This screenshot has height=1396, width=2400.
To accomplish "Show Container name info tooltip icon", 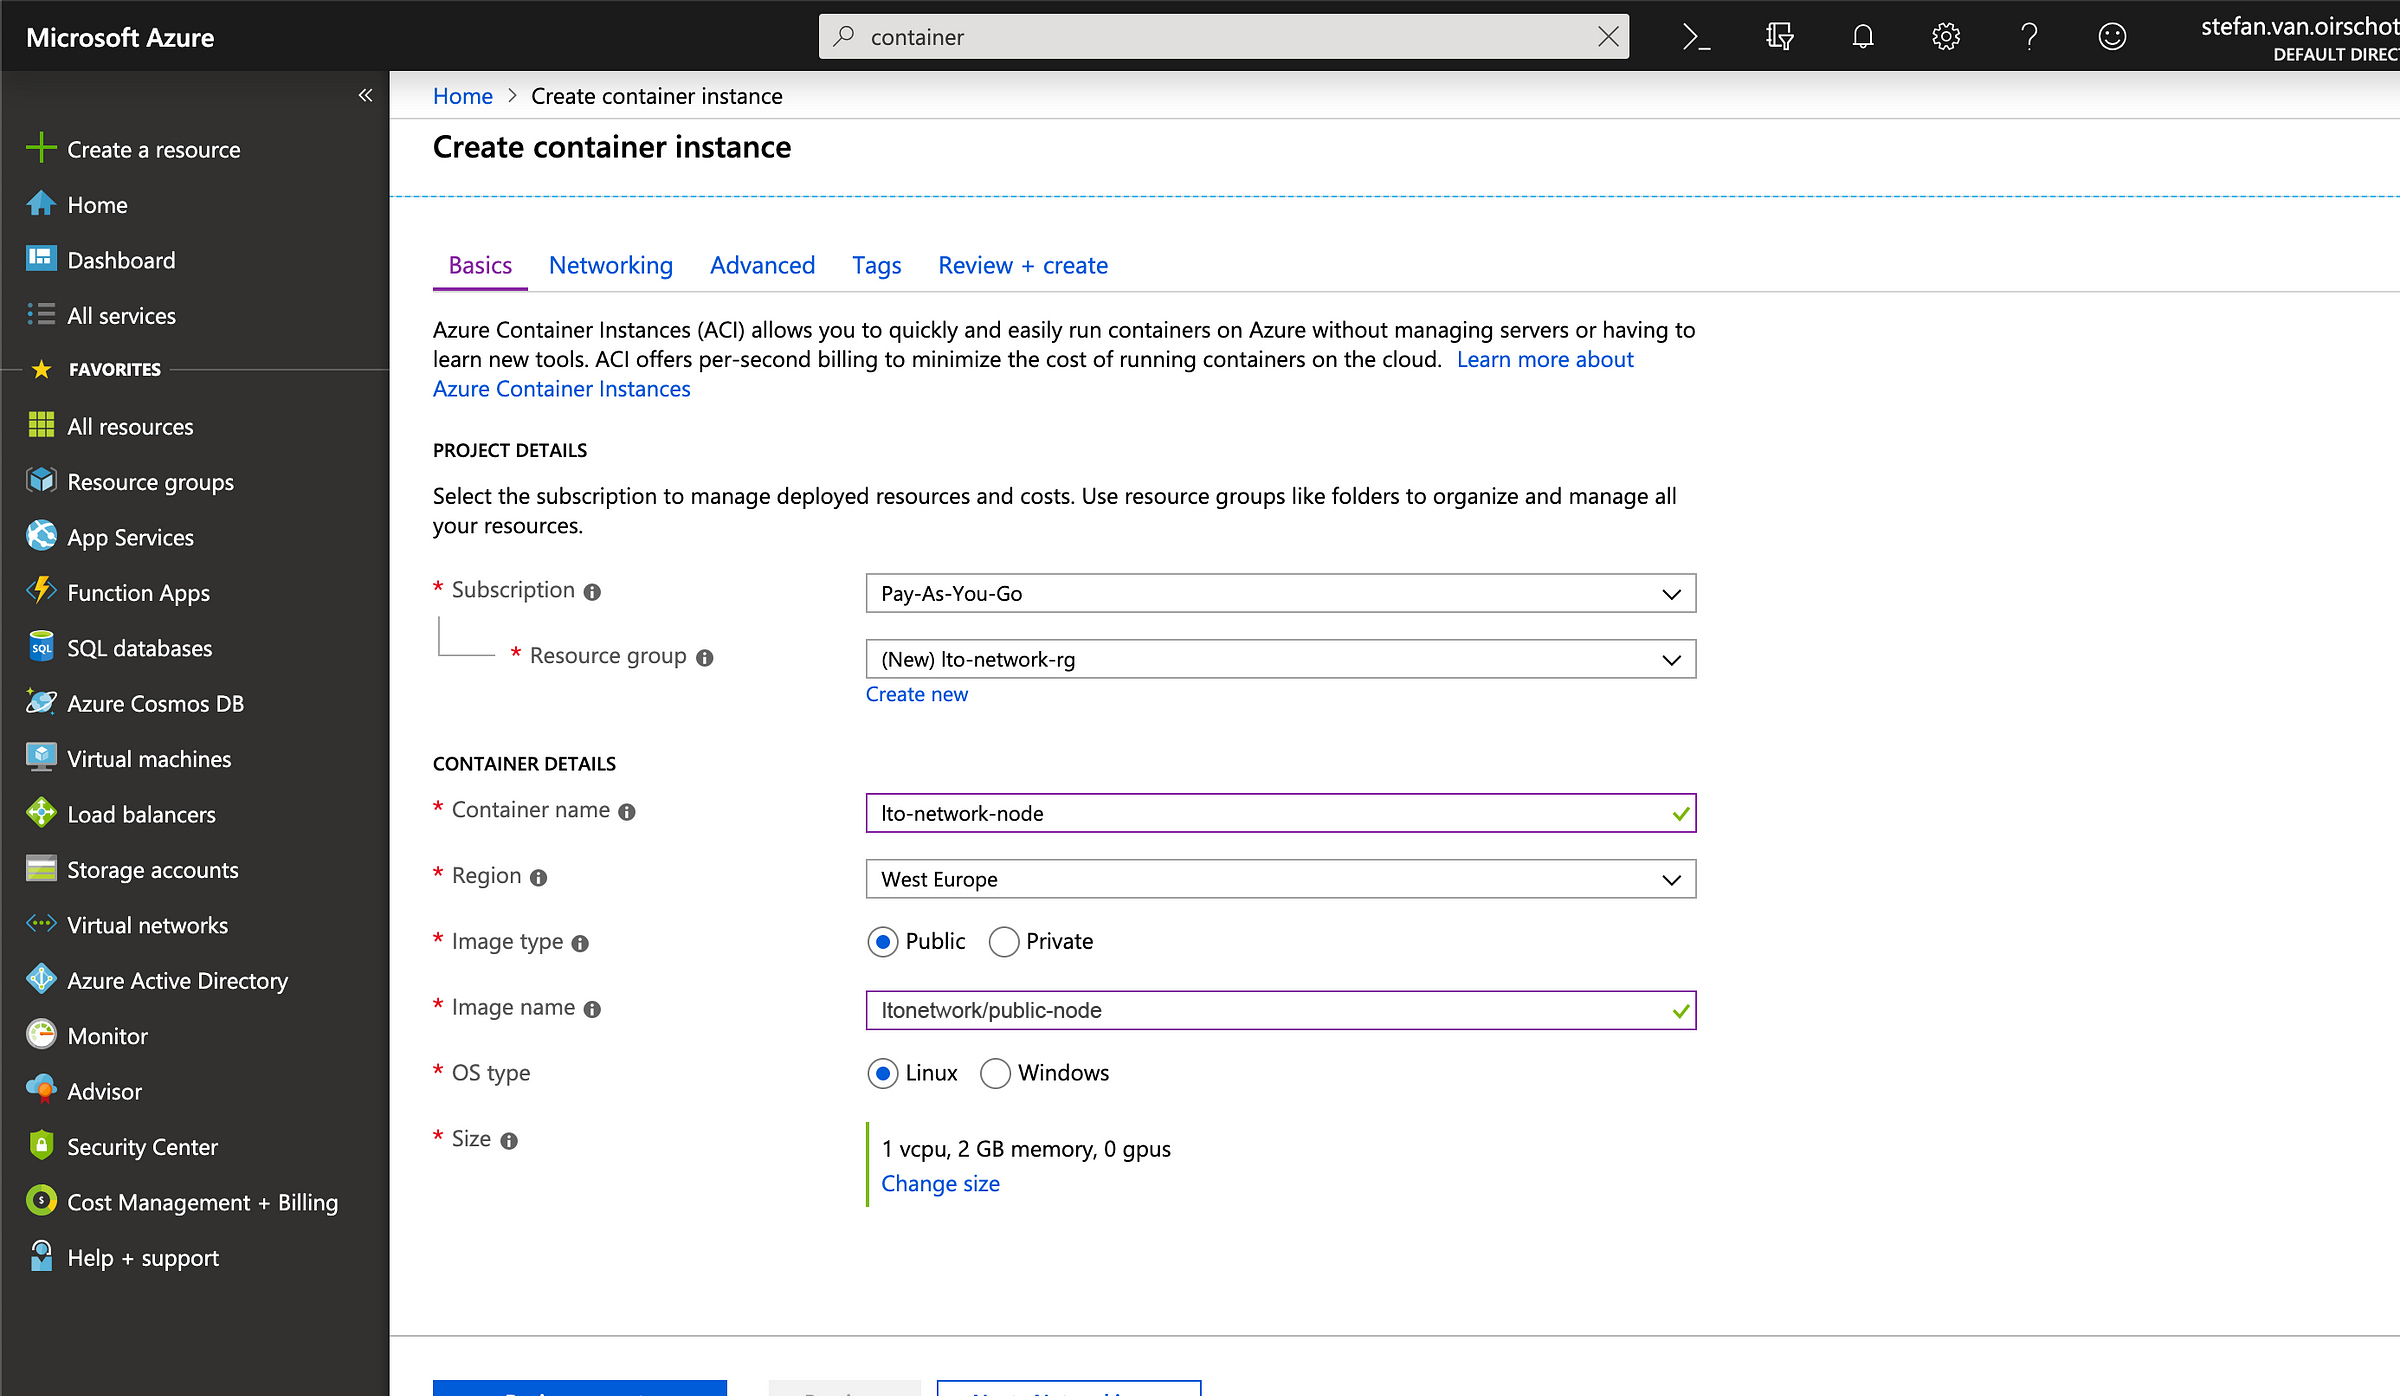I will coord(627,812).
